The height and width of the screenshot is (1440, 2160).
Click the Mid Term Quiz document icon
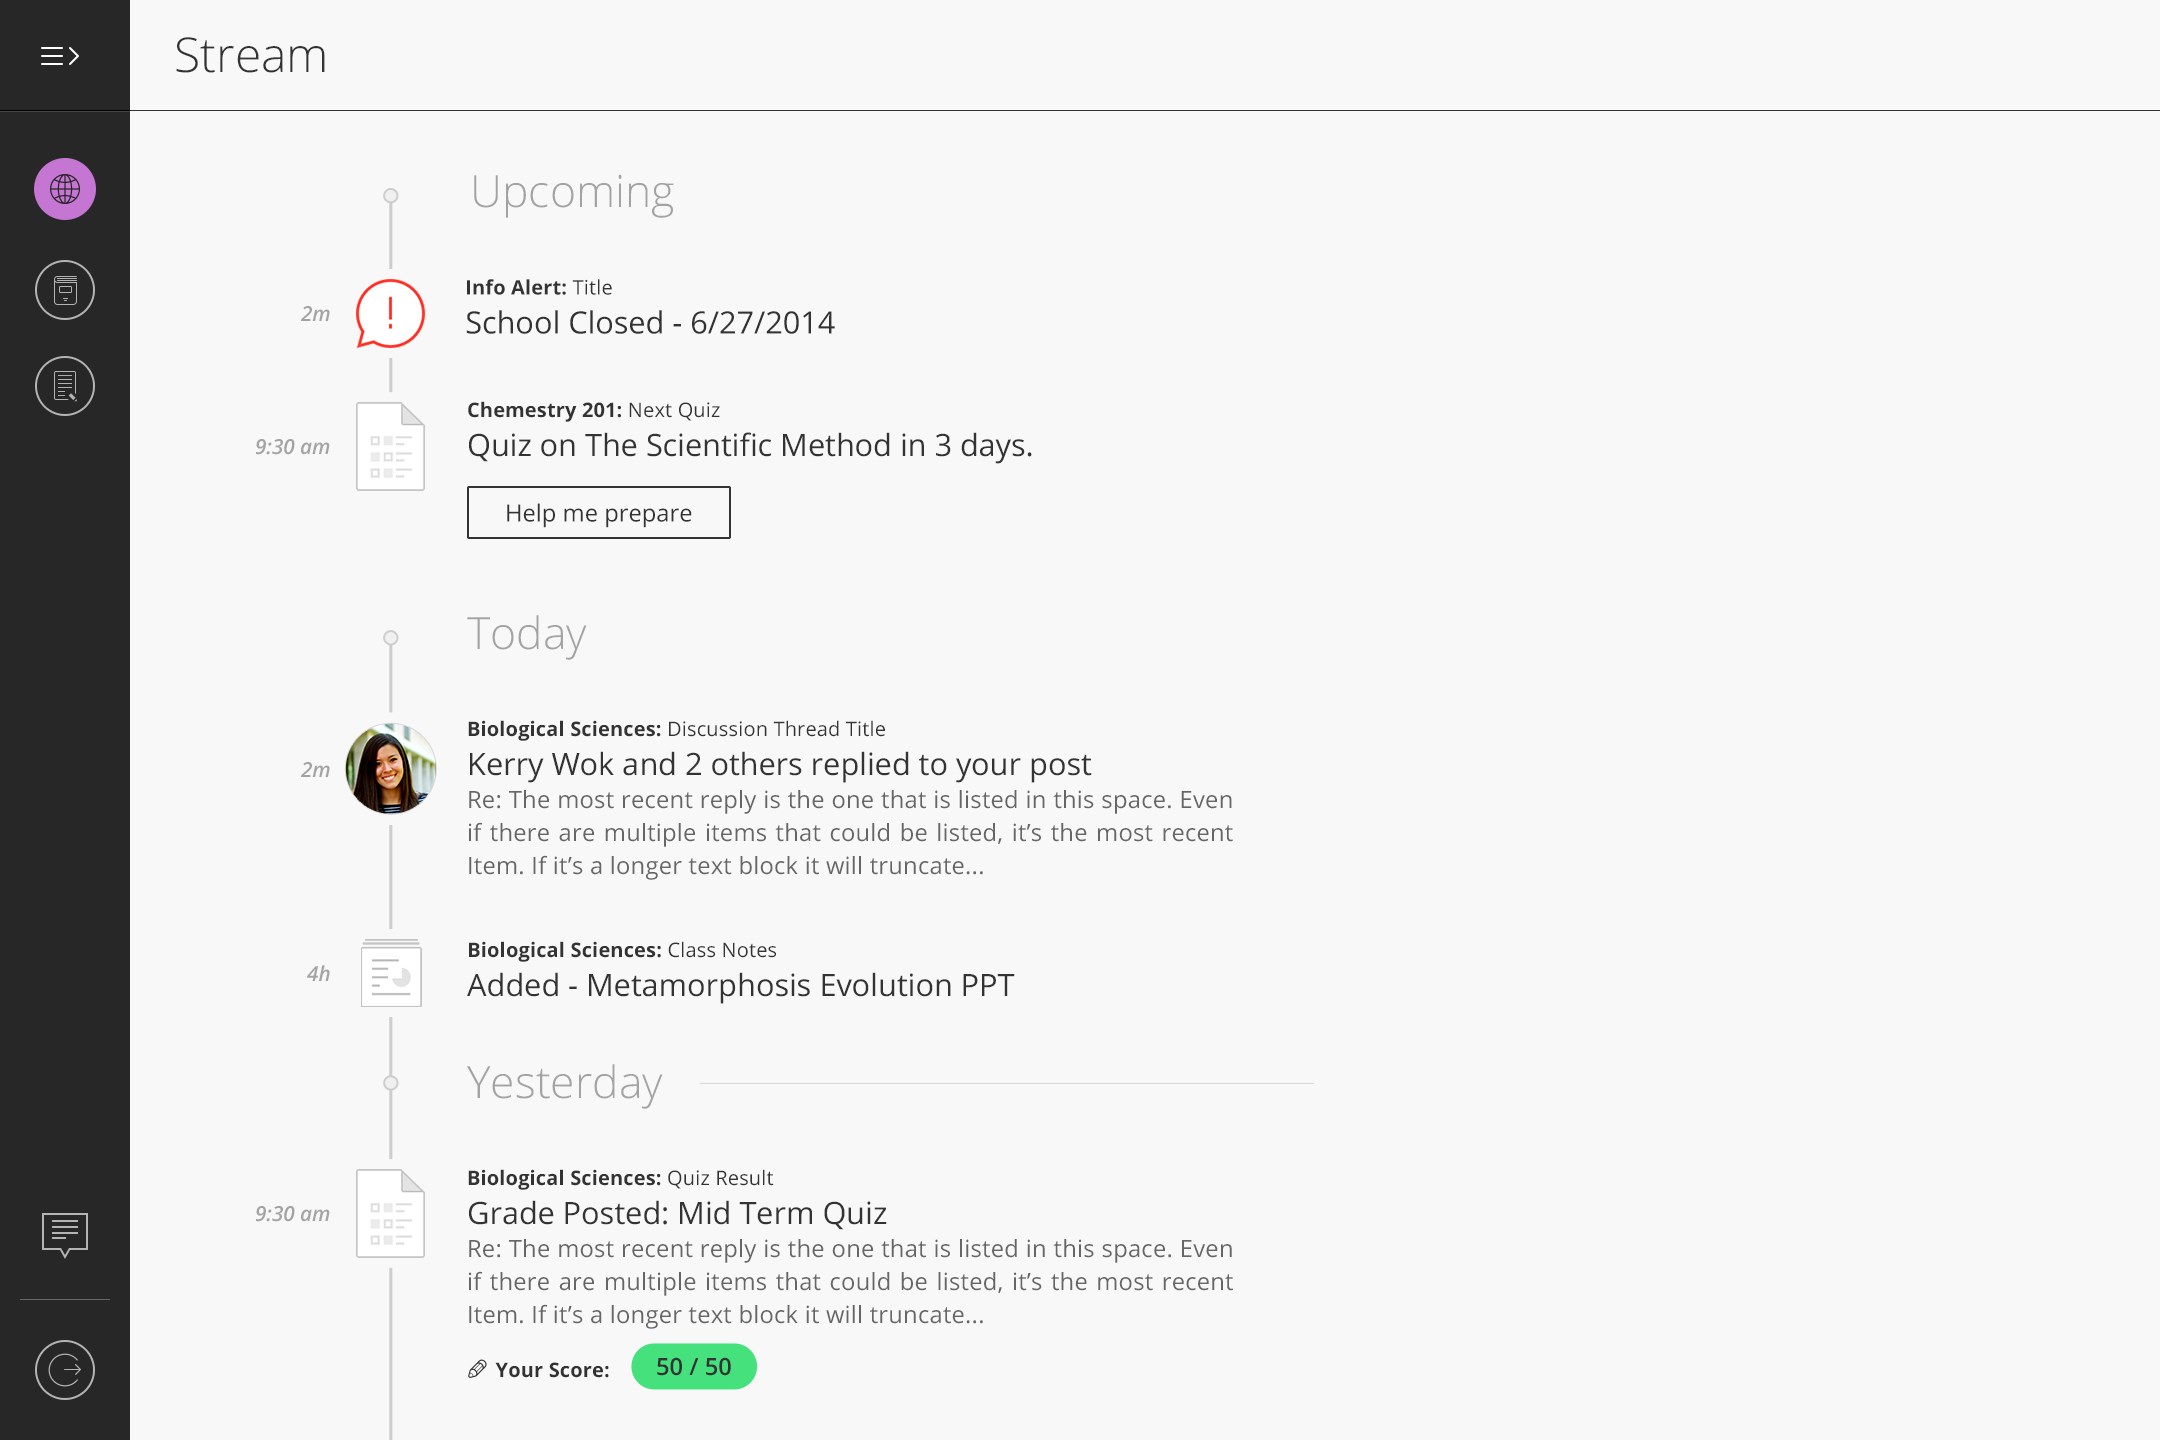click(x=390, y=1213)
